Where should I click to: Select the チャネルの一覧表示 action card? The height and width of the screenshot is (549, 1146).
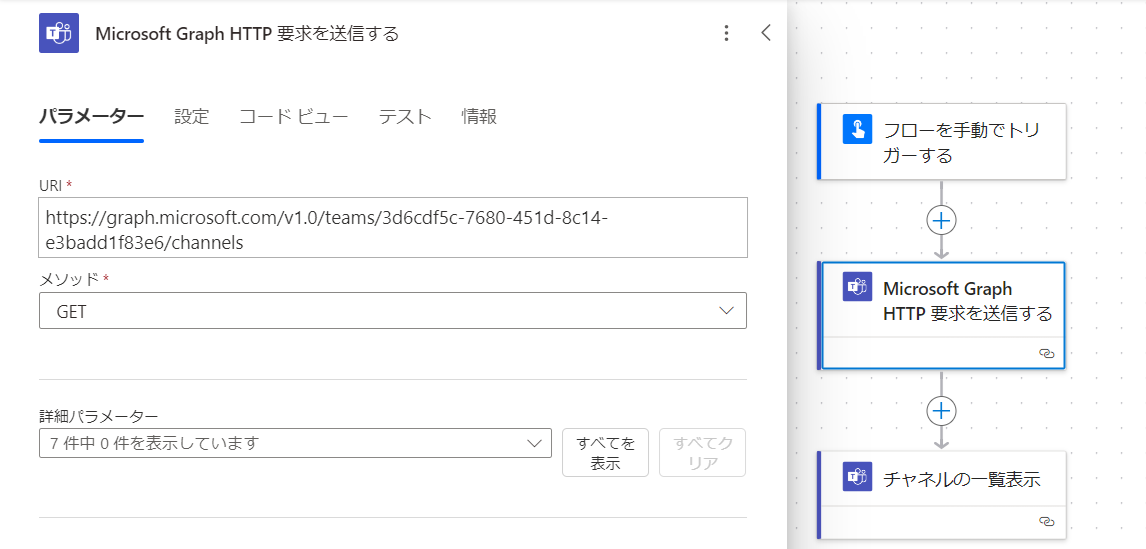(941, 495)
